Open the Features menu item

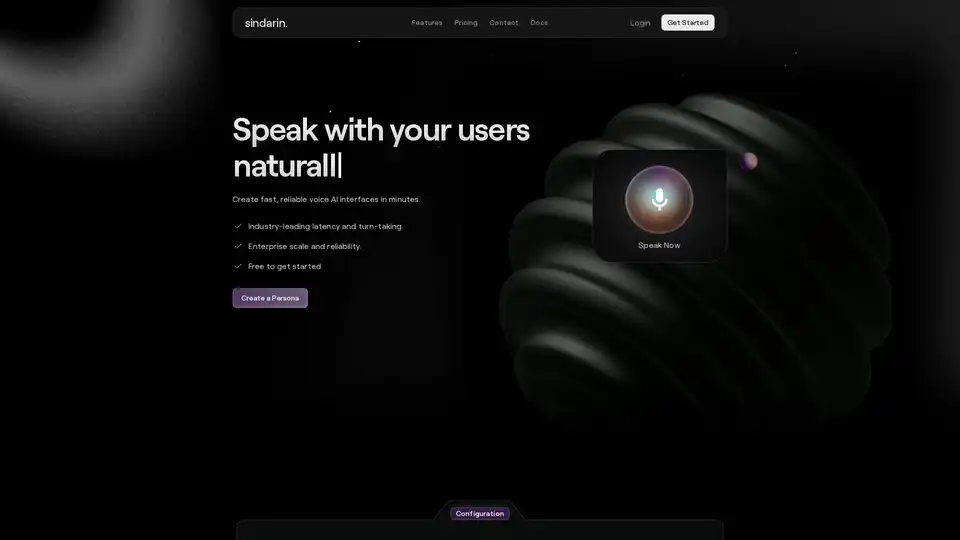[x=427, y=23]
